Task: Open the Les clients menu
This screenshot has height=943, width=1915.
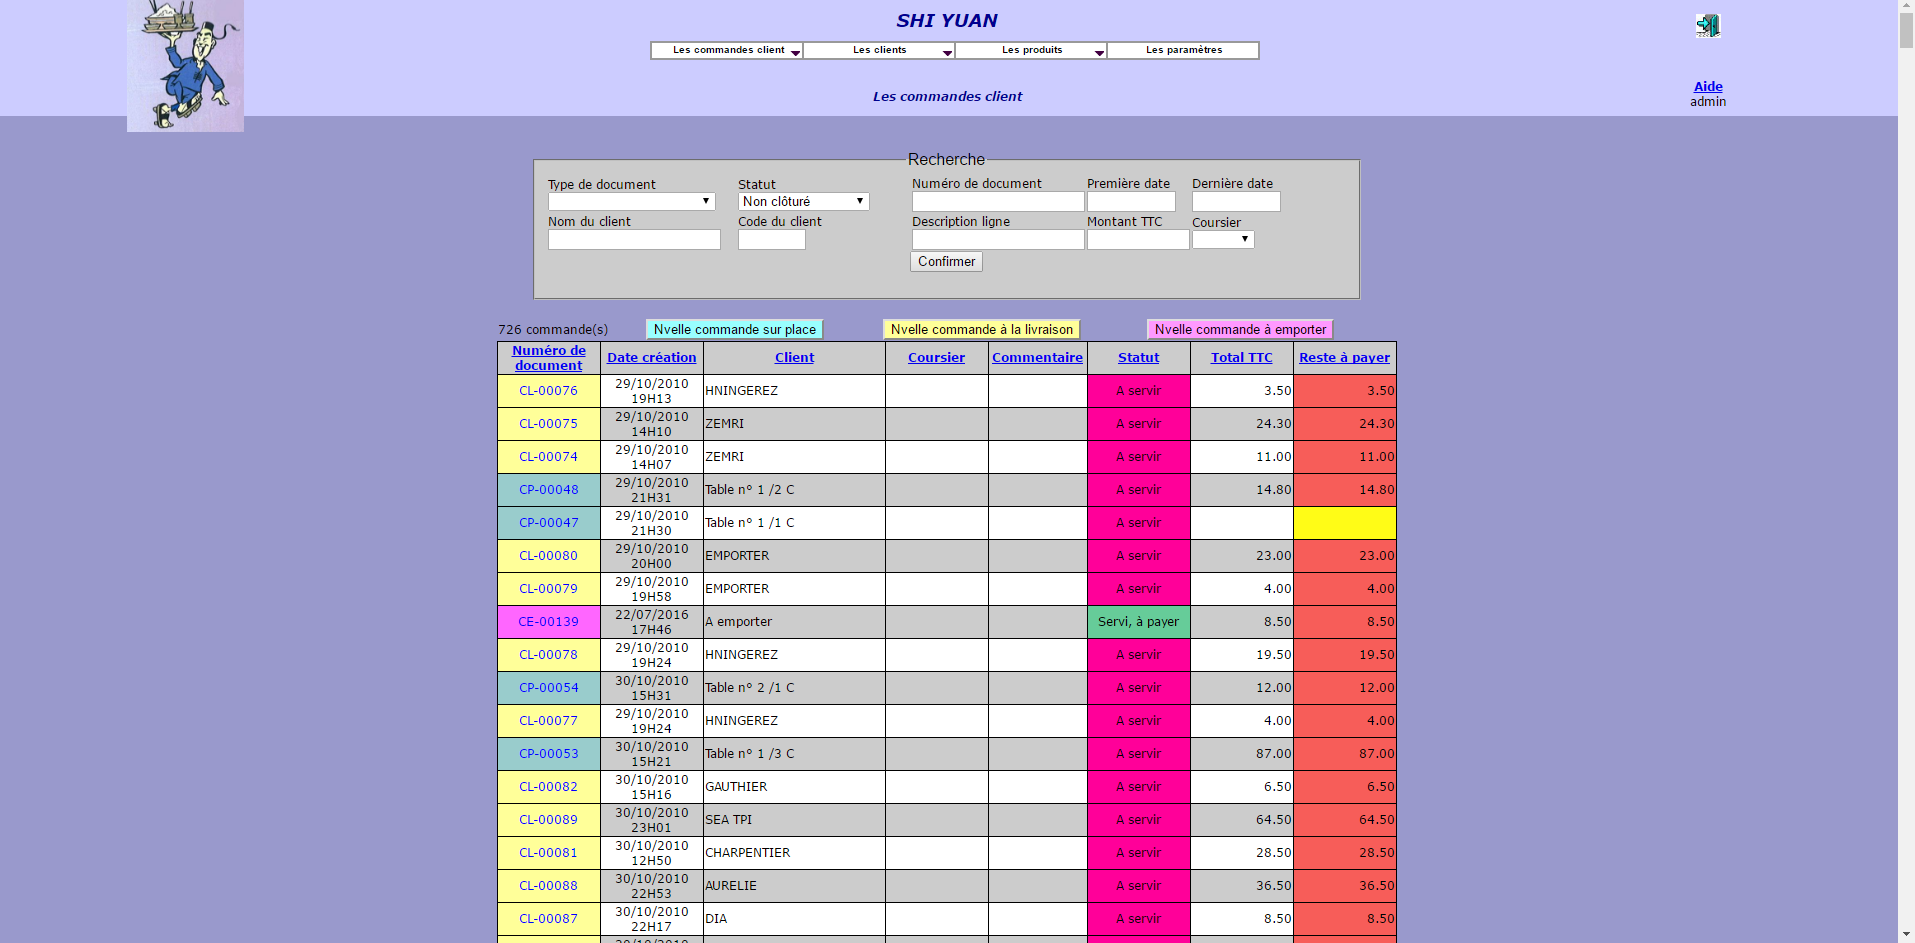Action: (879, 50)
